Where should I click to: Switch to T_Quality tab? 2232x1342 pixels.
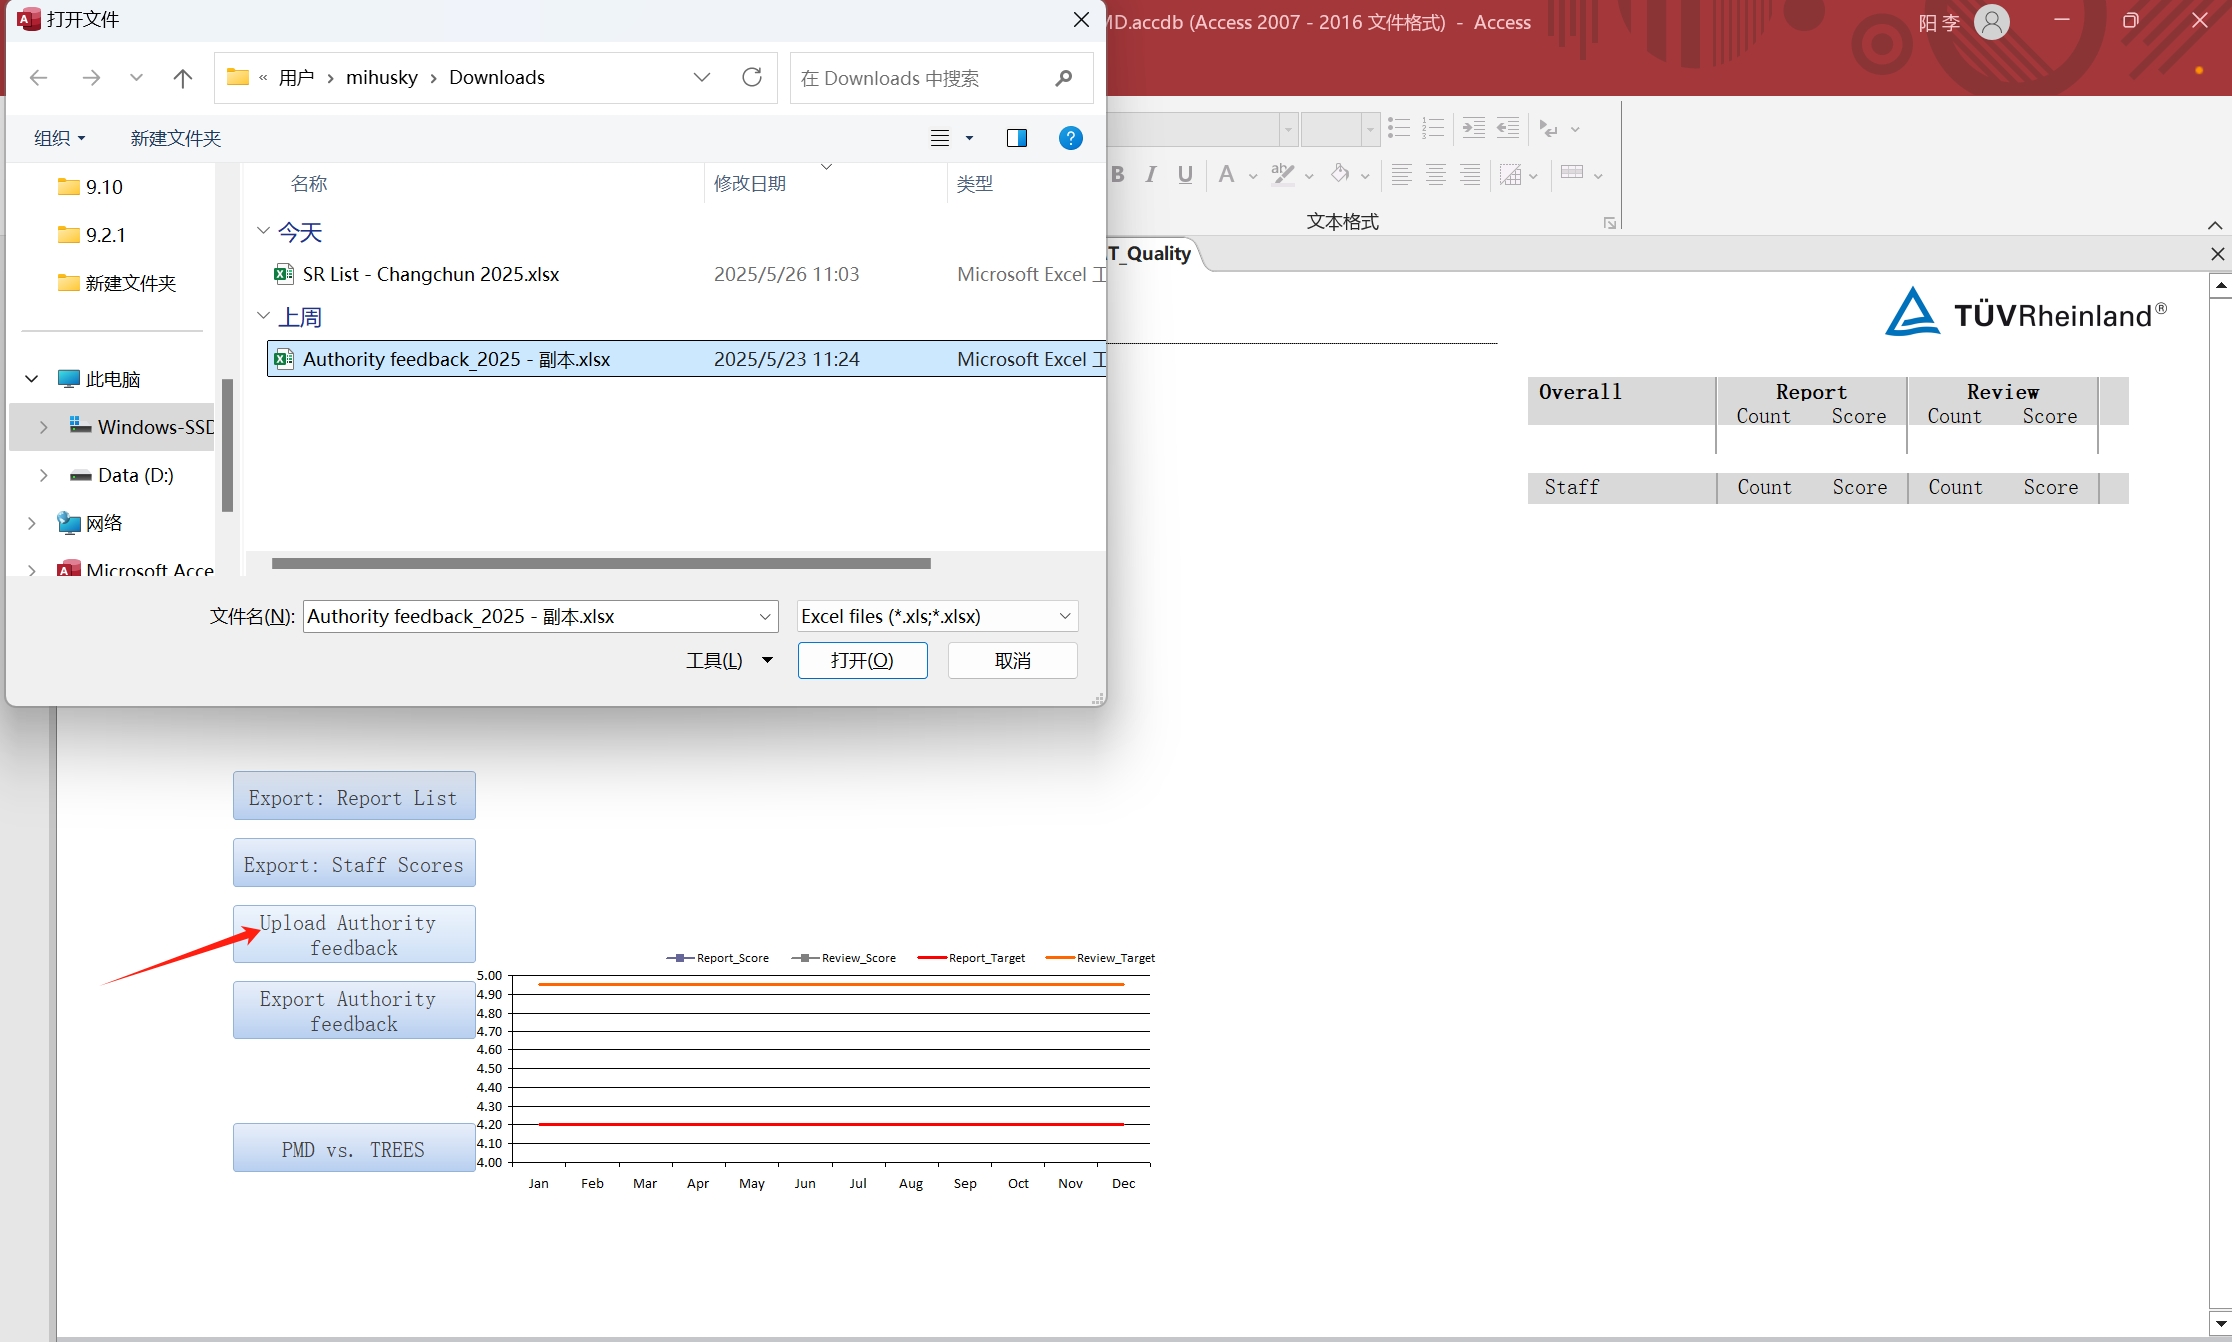click(x=1150, y=254)
